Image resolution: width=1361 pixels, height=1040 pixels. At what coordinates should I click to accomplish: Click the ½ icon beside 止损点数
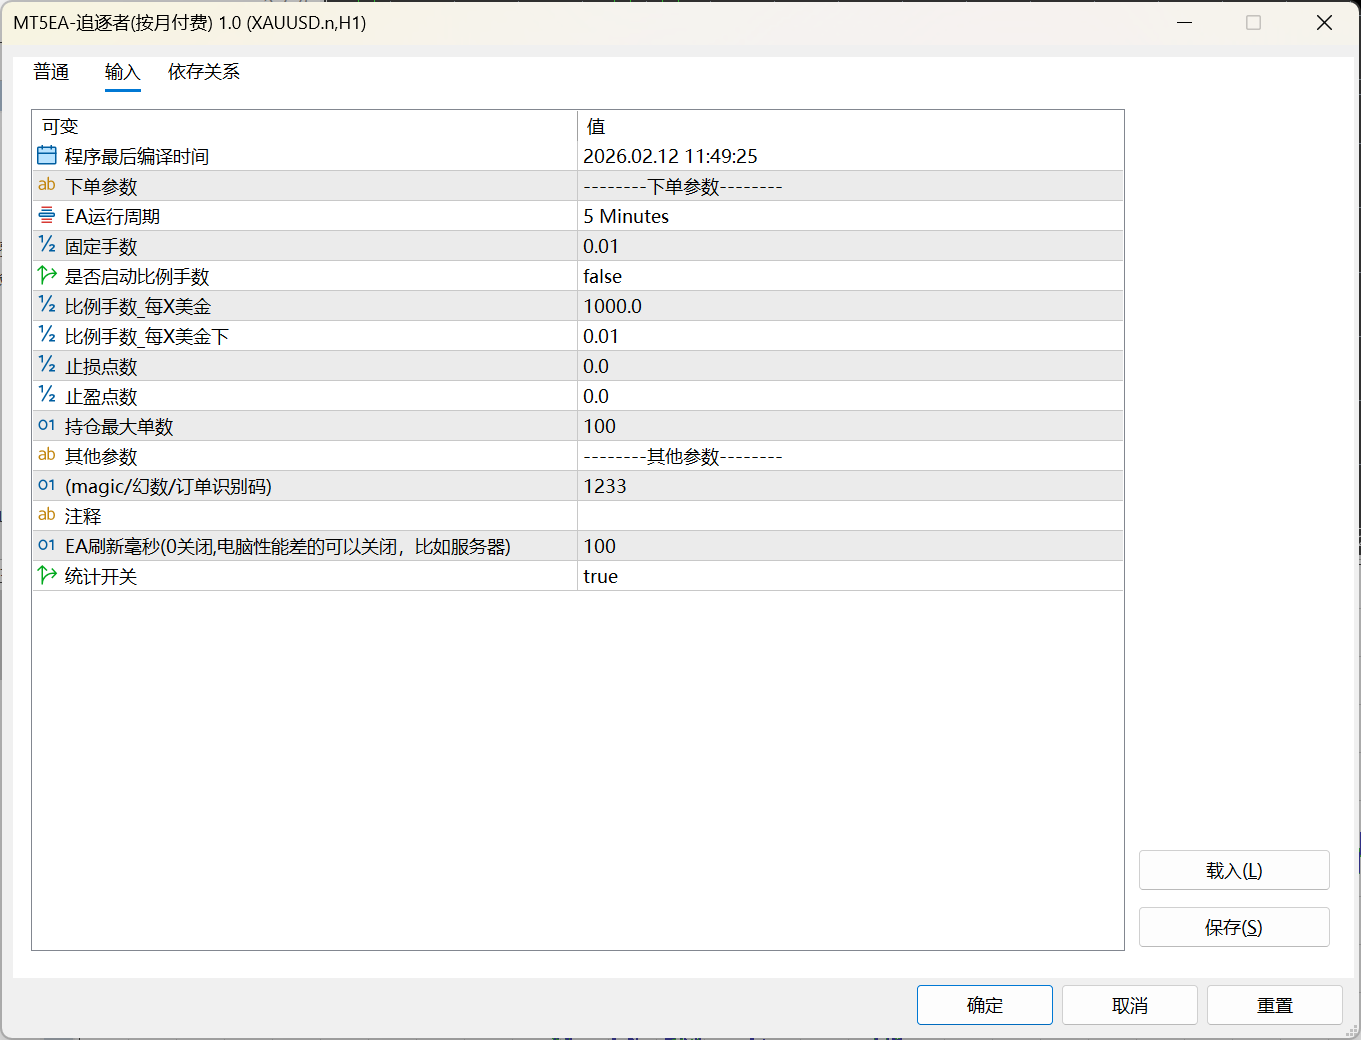[x=46, y=365]
